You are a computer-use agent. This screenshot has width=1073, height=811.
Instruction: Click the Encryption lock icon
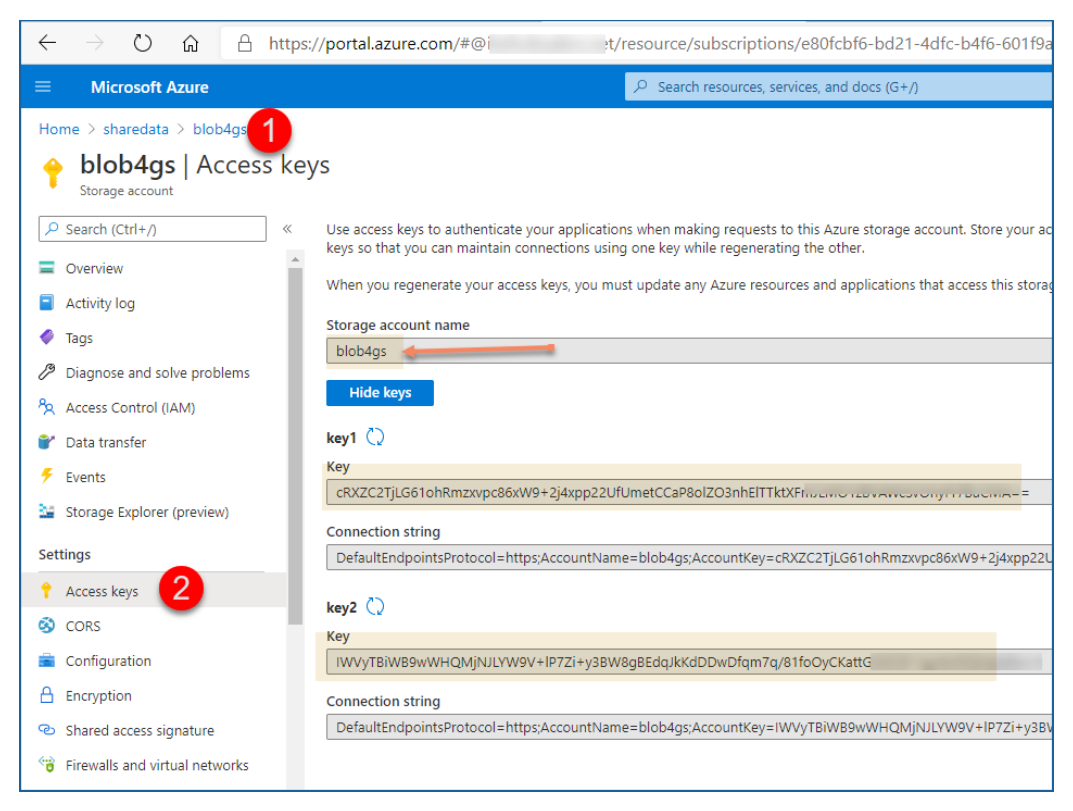(x=47, y=695)
